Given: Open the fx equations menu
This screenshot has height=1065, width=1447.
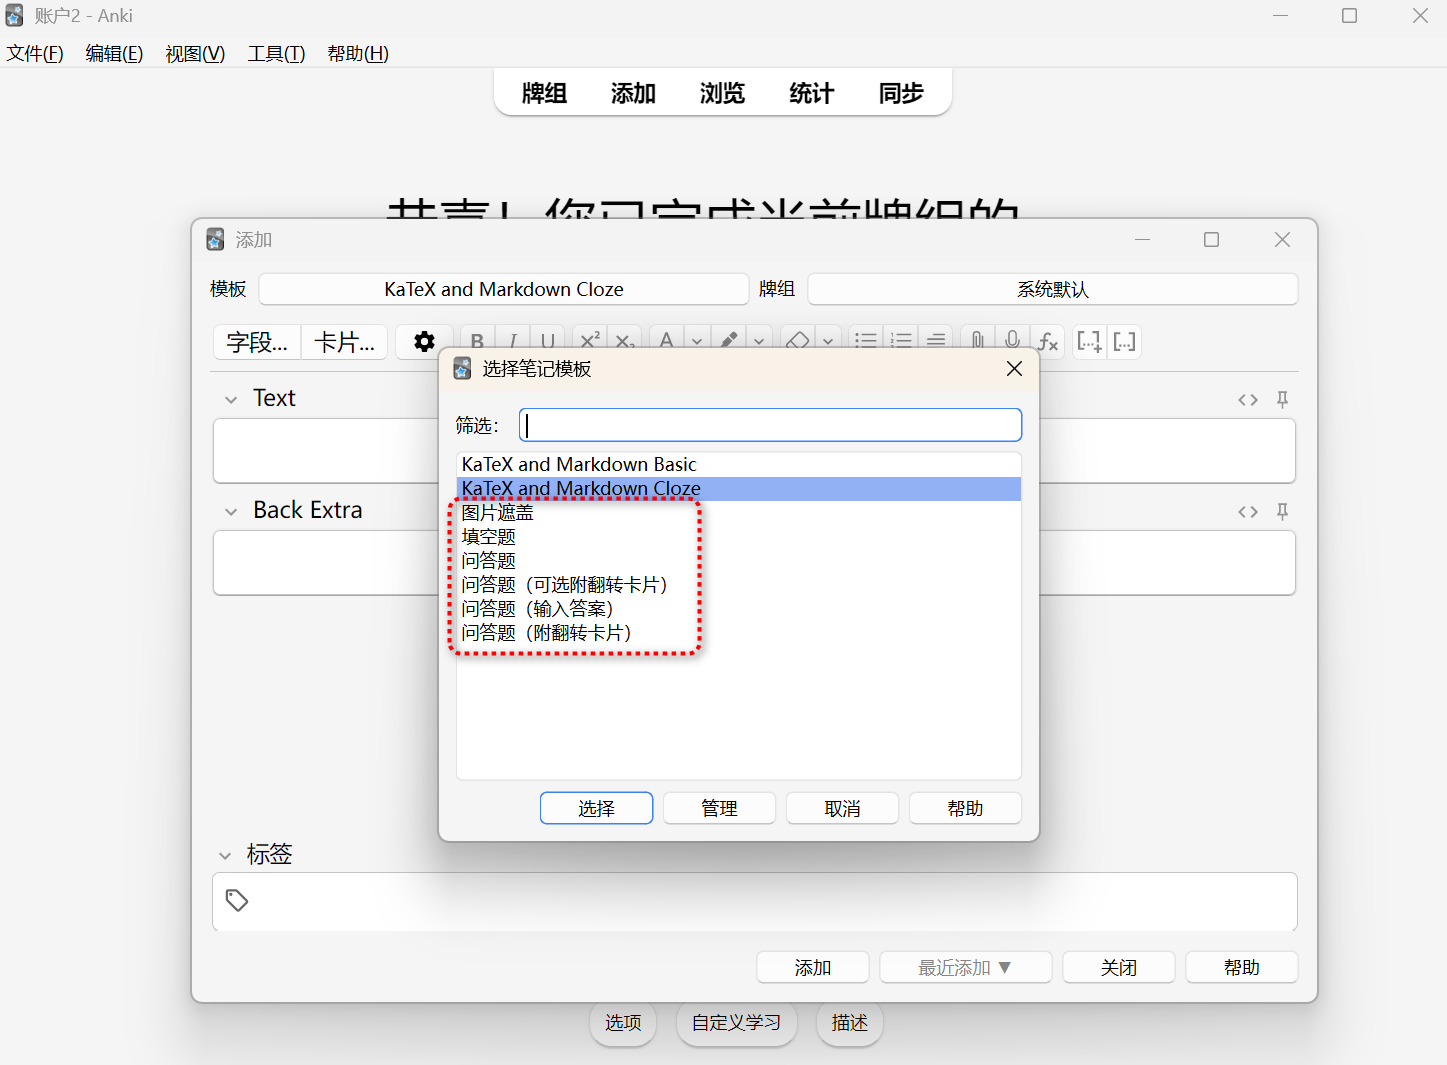Looking at the screenshot, I should 1047,341.
